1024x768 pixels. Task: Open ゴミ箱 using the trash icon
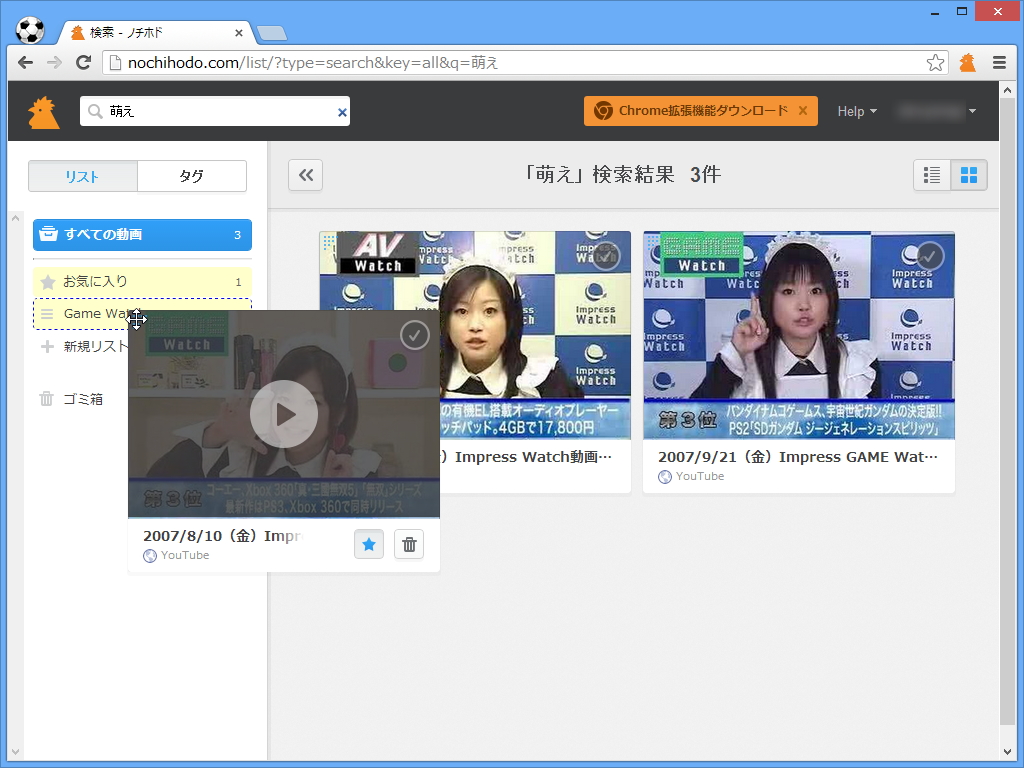[46, 398]
